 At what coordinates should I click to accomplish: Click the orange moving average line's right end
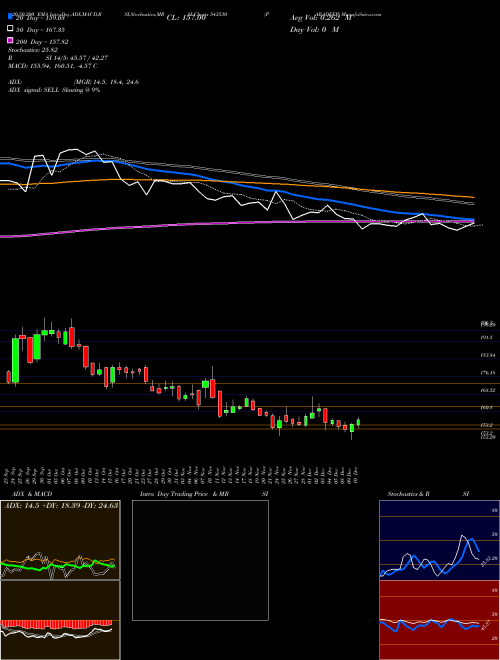472,197
